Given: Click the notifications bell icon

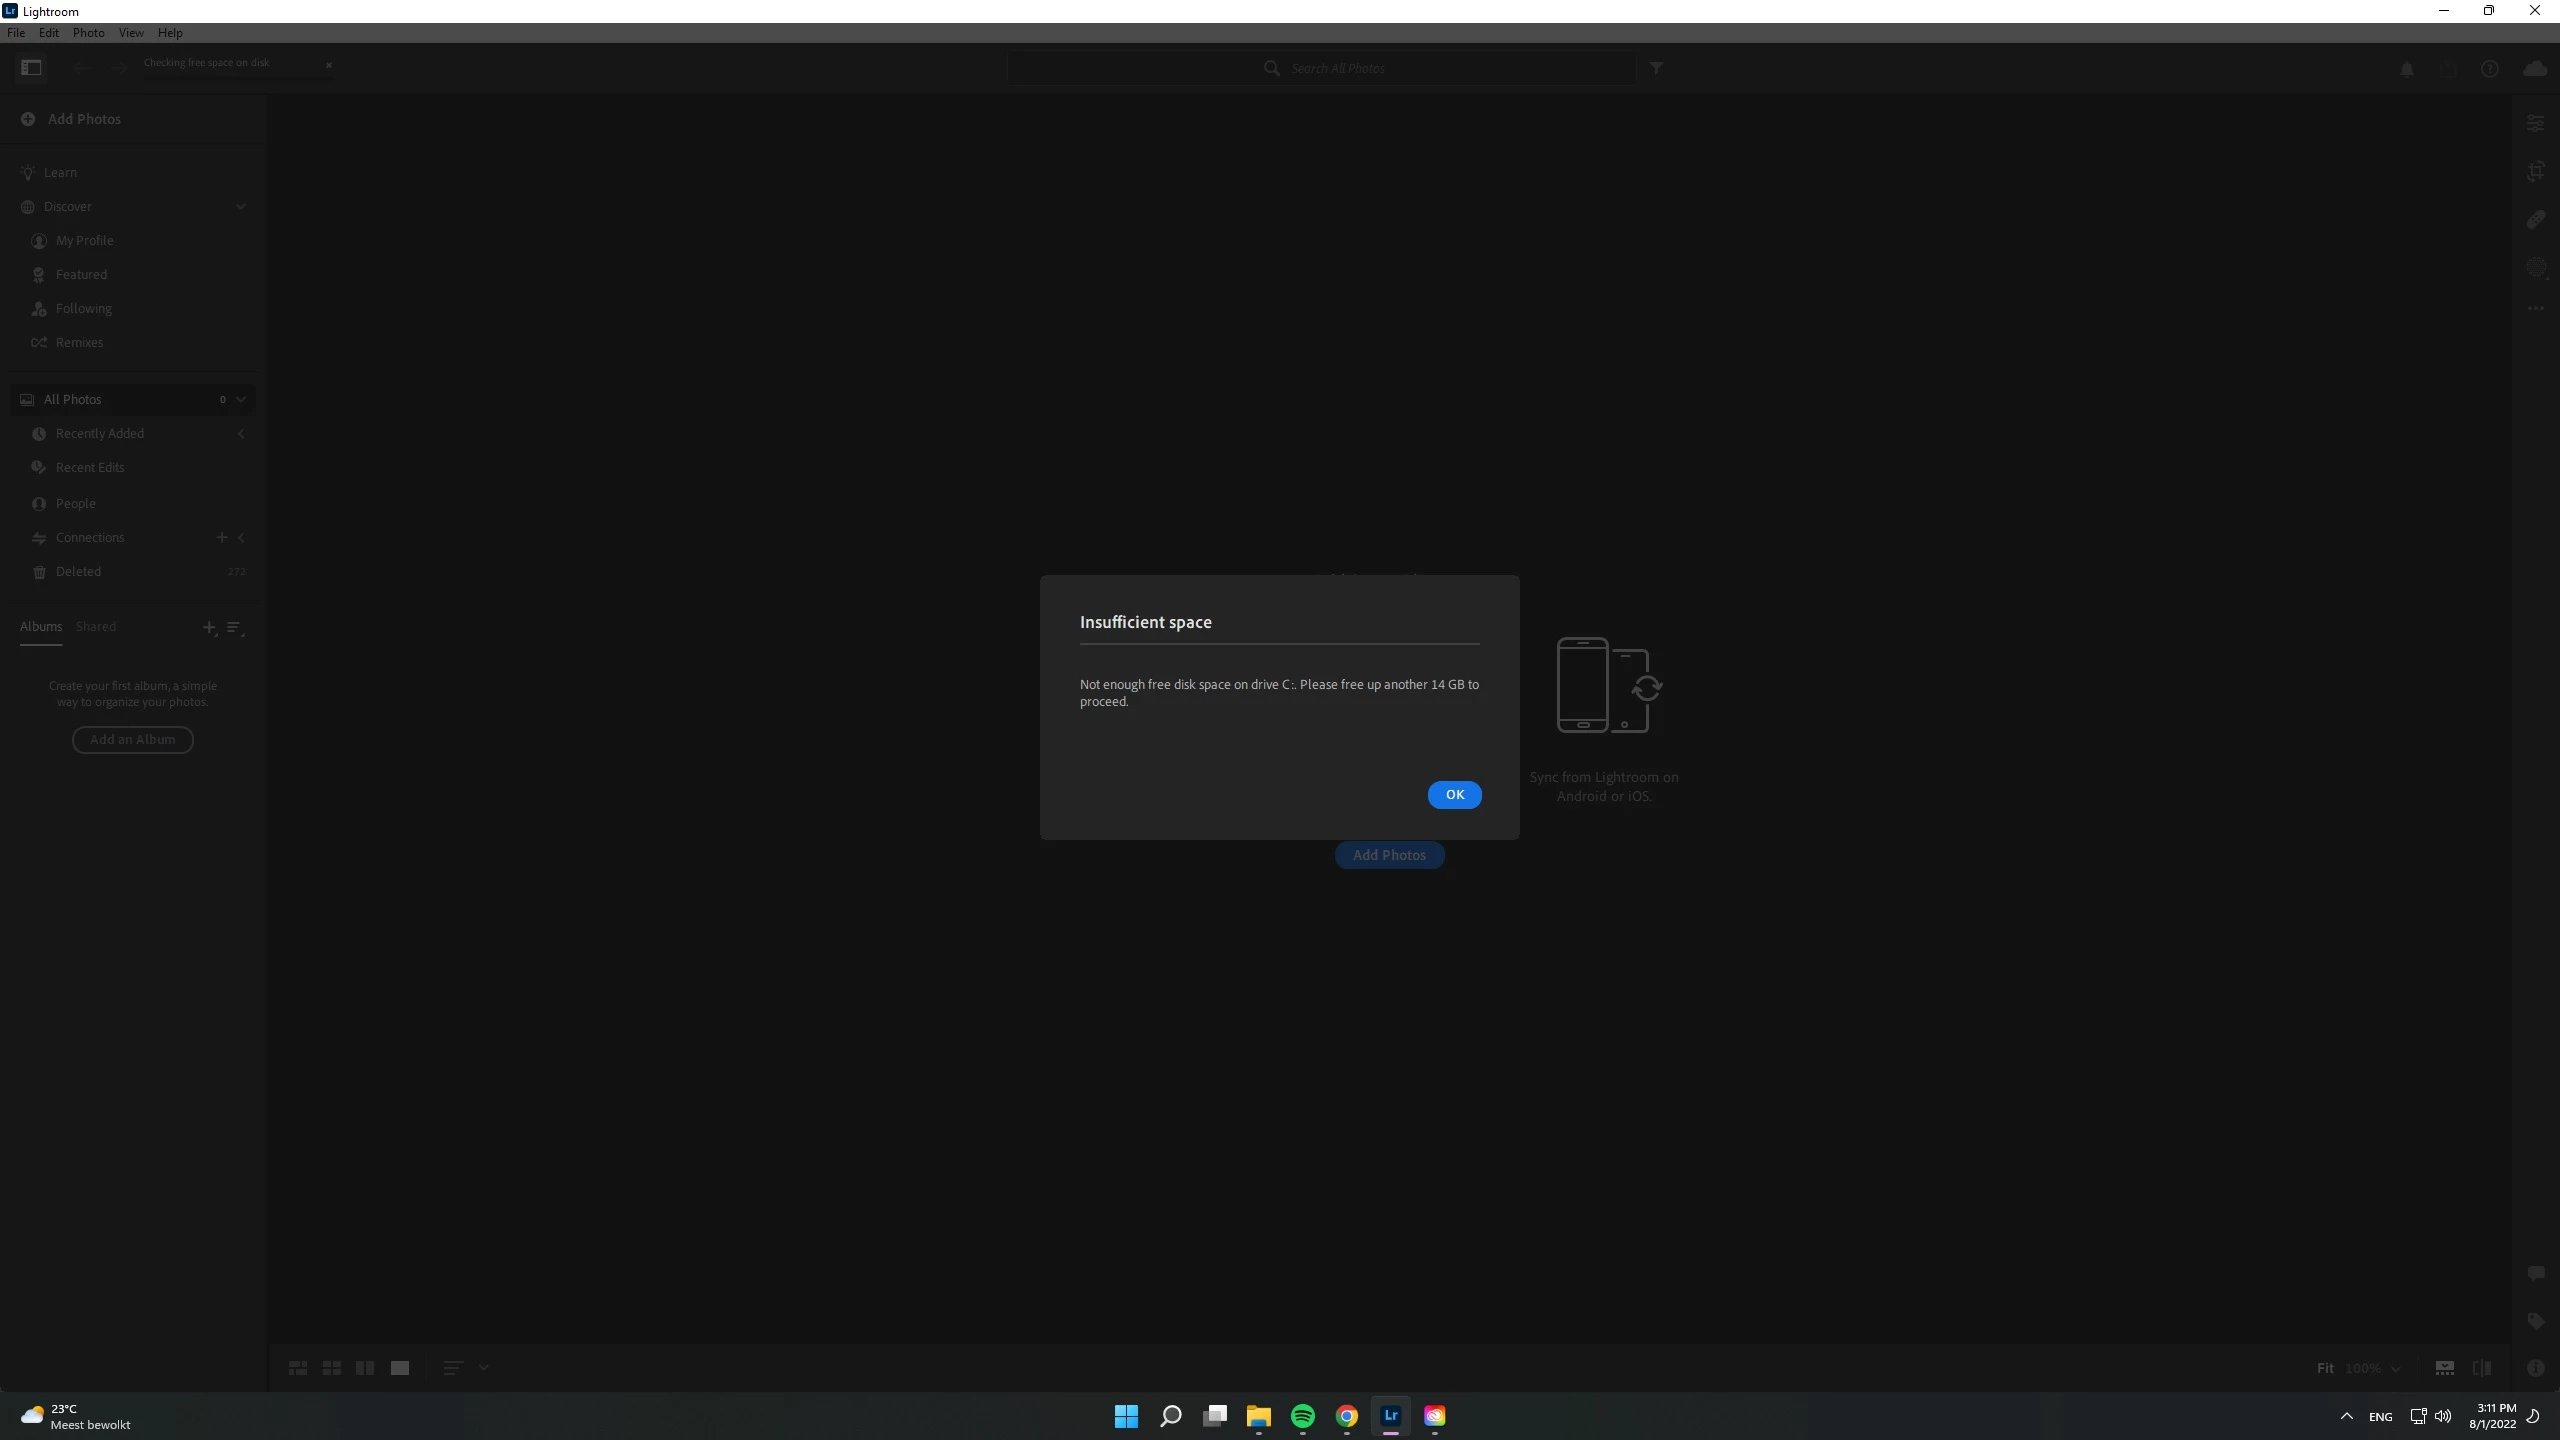Looking at the screenshot, I should click(x=2407, y=69).
